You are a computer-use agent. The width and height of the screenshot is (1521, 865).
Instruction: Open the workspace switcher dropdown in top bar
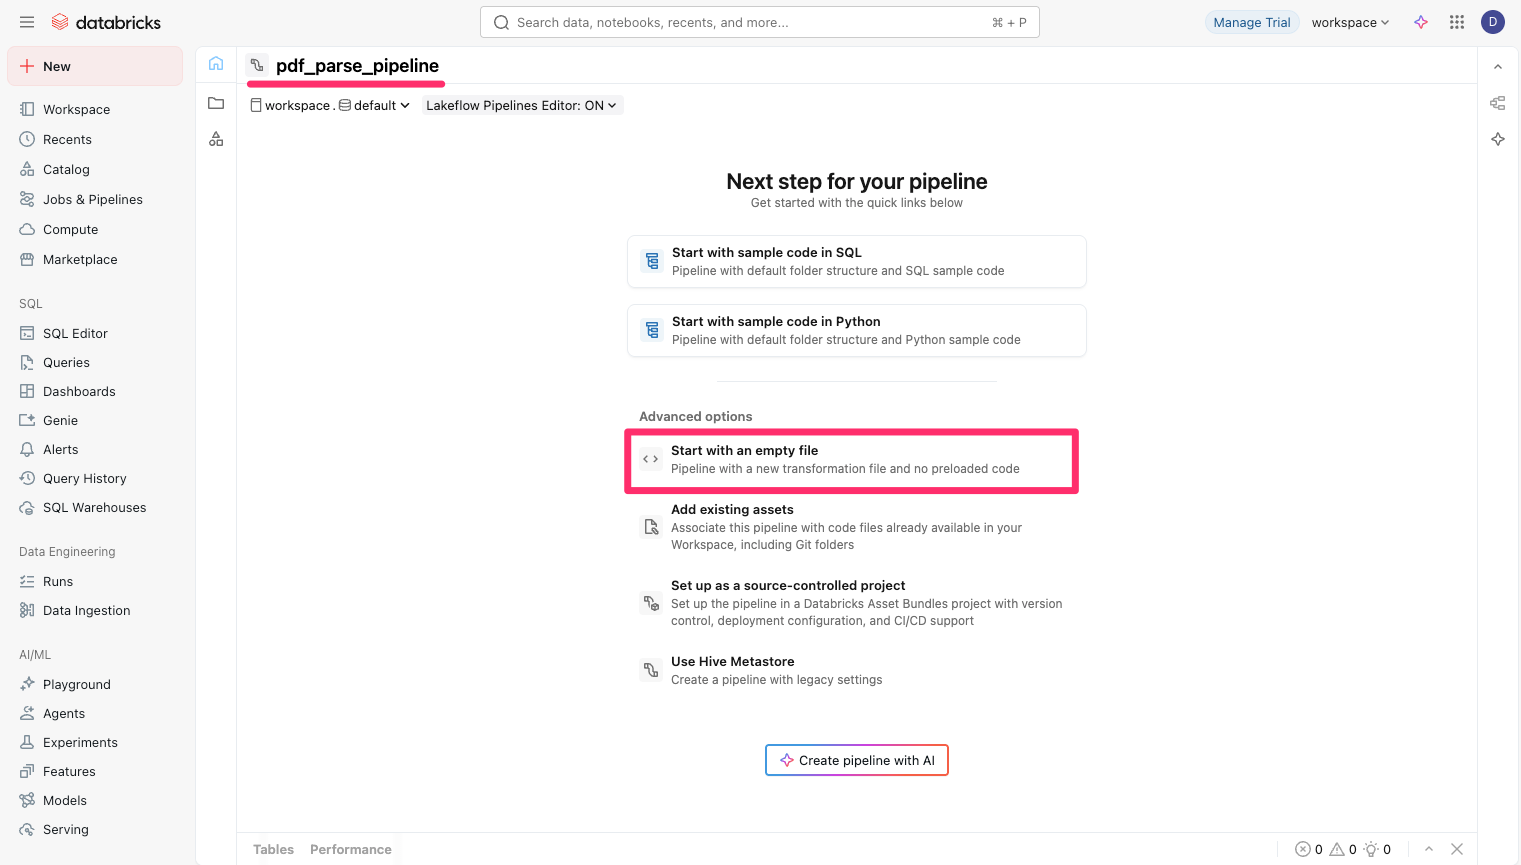click(1350, 22)
